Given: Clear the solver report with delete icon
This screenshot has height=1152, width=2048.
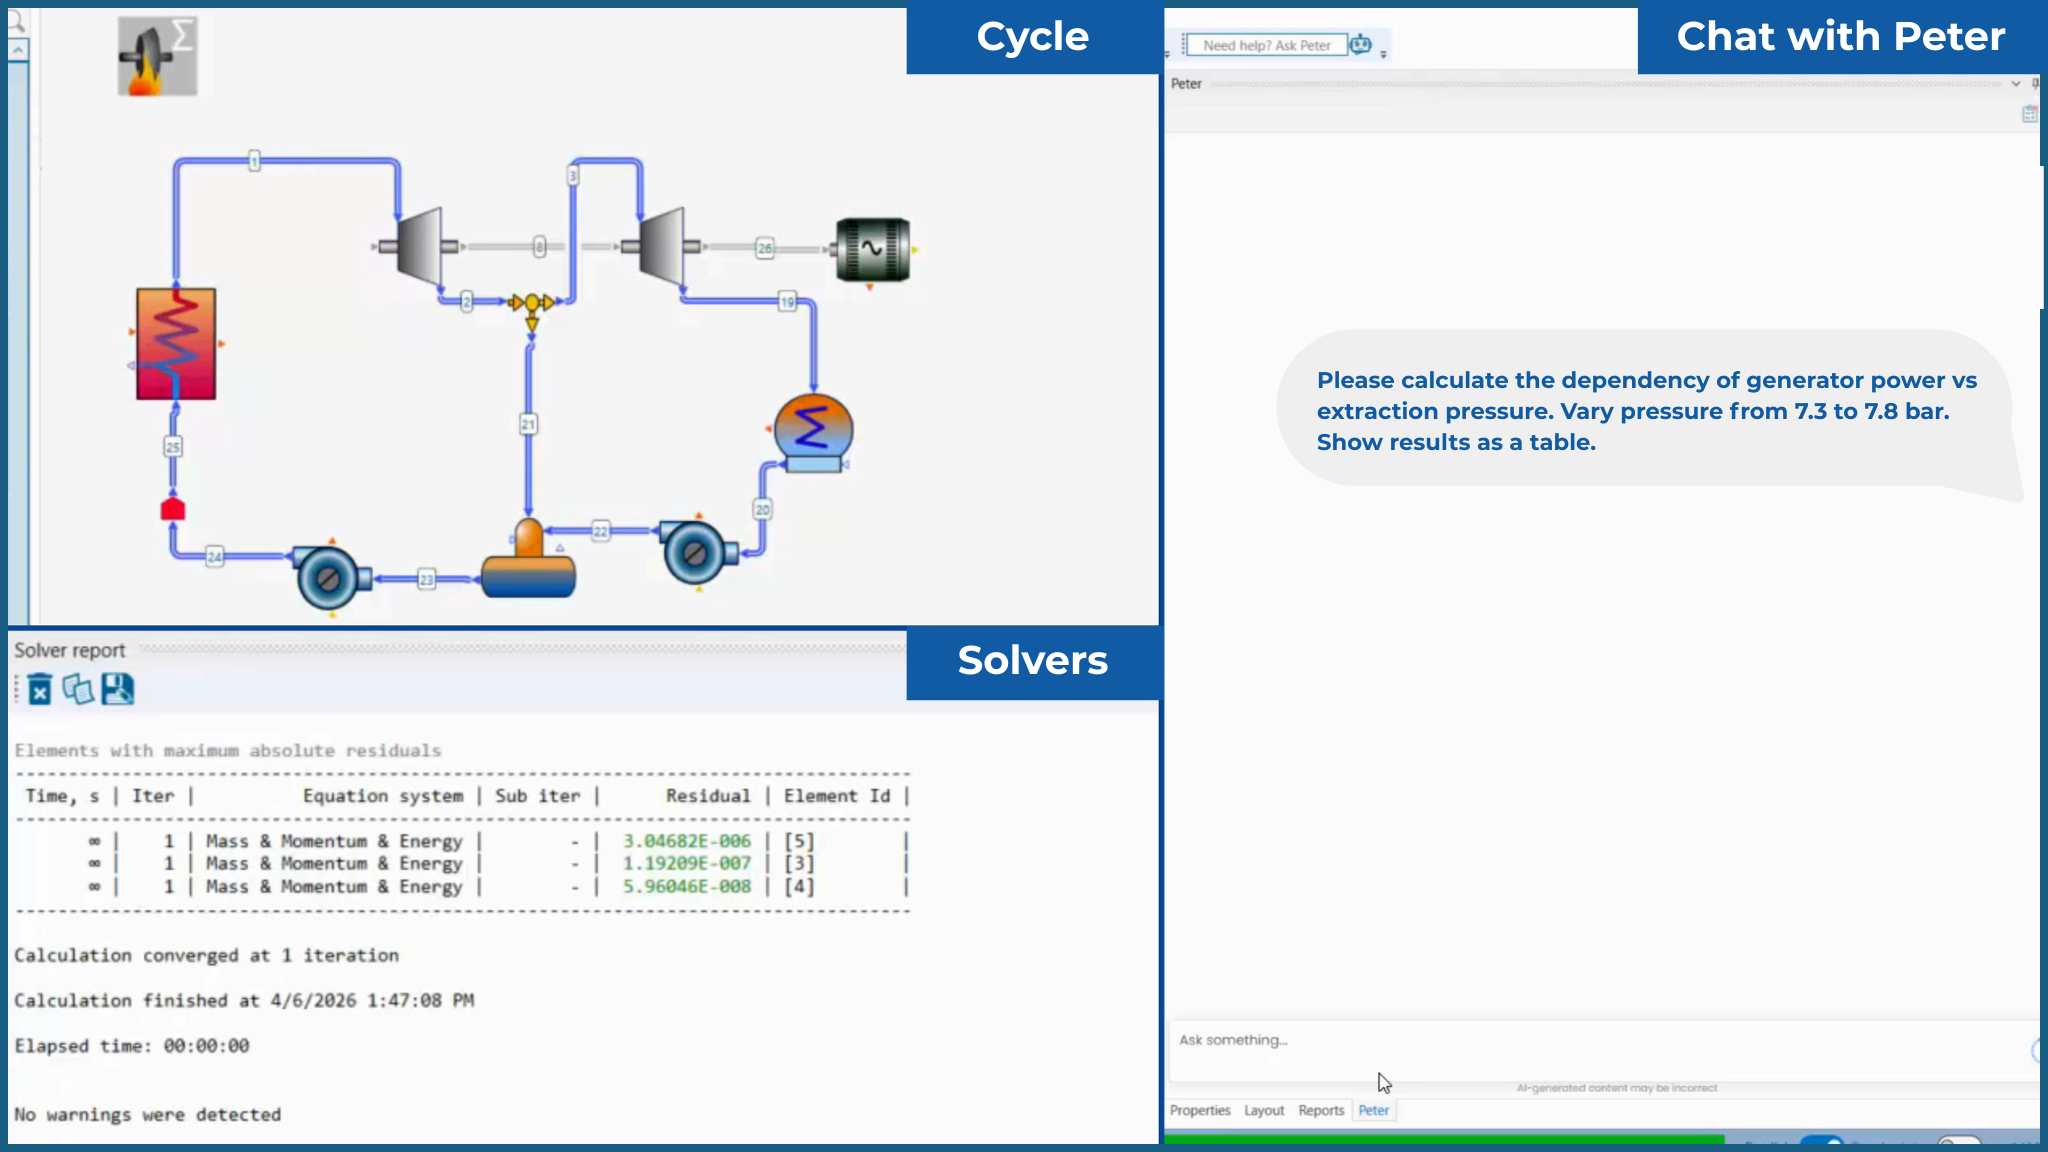Looking at the screenshot, I should coord(39,689).
